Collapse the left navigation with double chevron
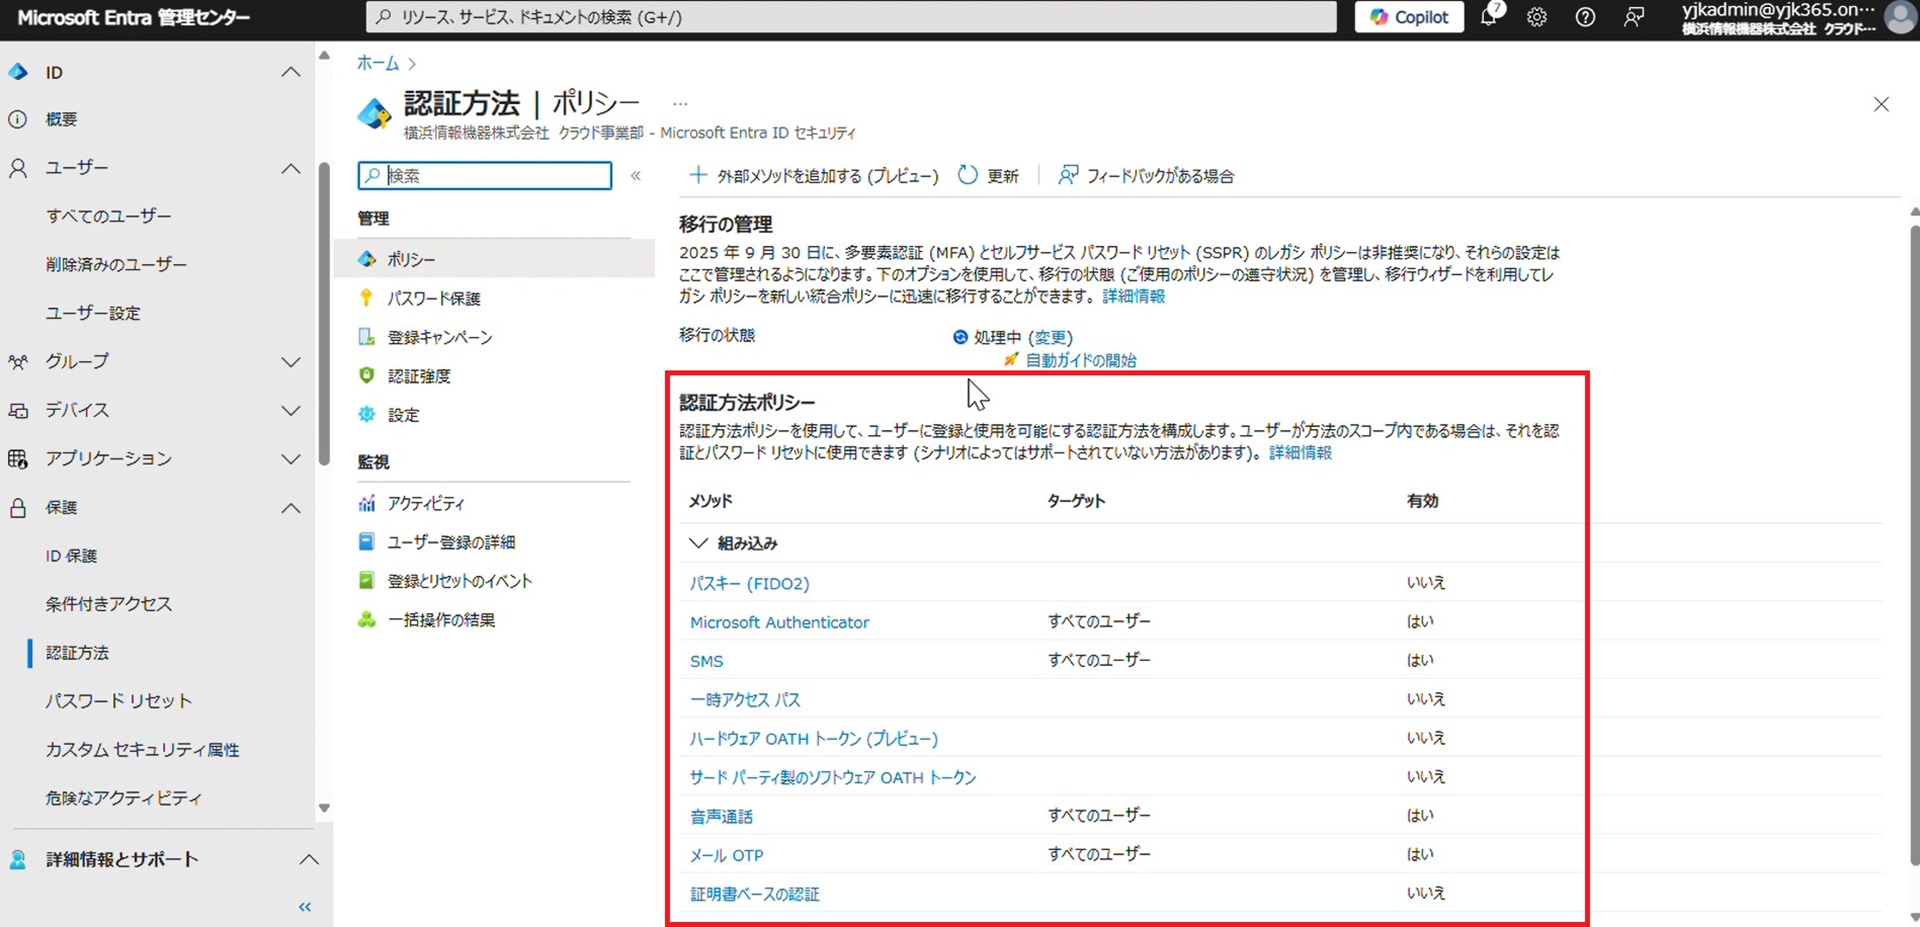The image size is (1920, 927). [x=305, y=907]
